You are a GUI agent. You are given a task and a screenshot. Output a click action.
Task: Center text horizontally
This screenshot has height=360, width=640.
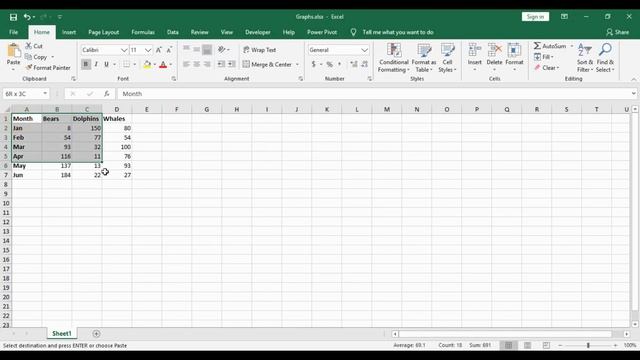point(197,64)
